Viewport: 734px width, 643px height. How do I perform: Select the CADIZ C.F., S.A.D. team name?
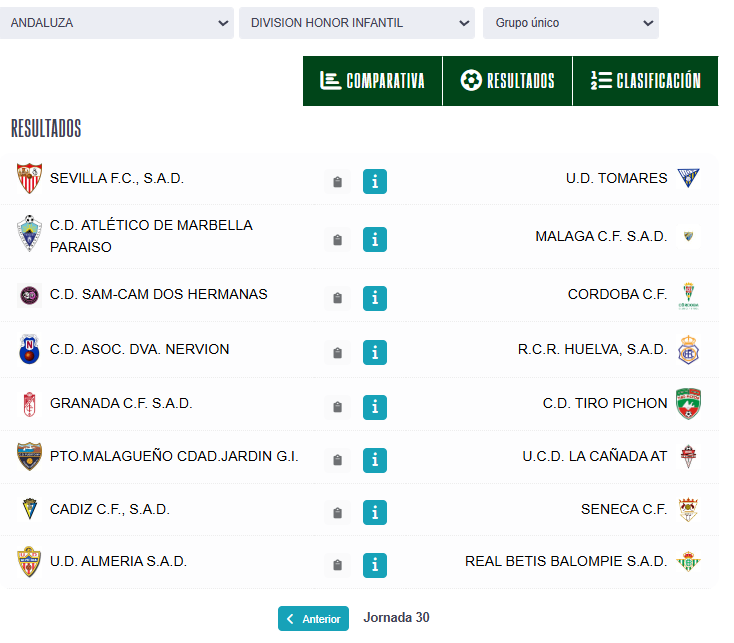[110, 509]
